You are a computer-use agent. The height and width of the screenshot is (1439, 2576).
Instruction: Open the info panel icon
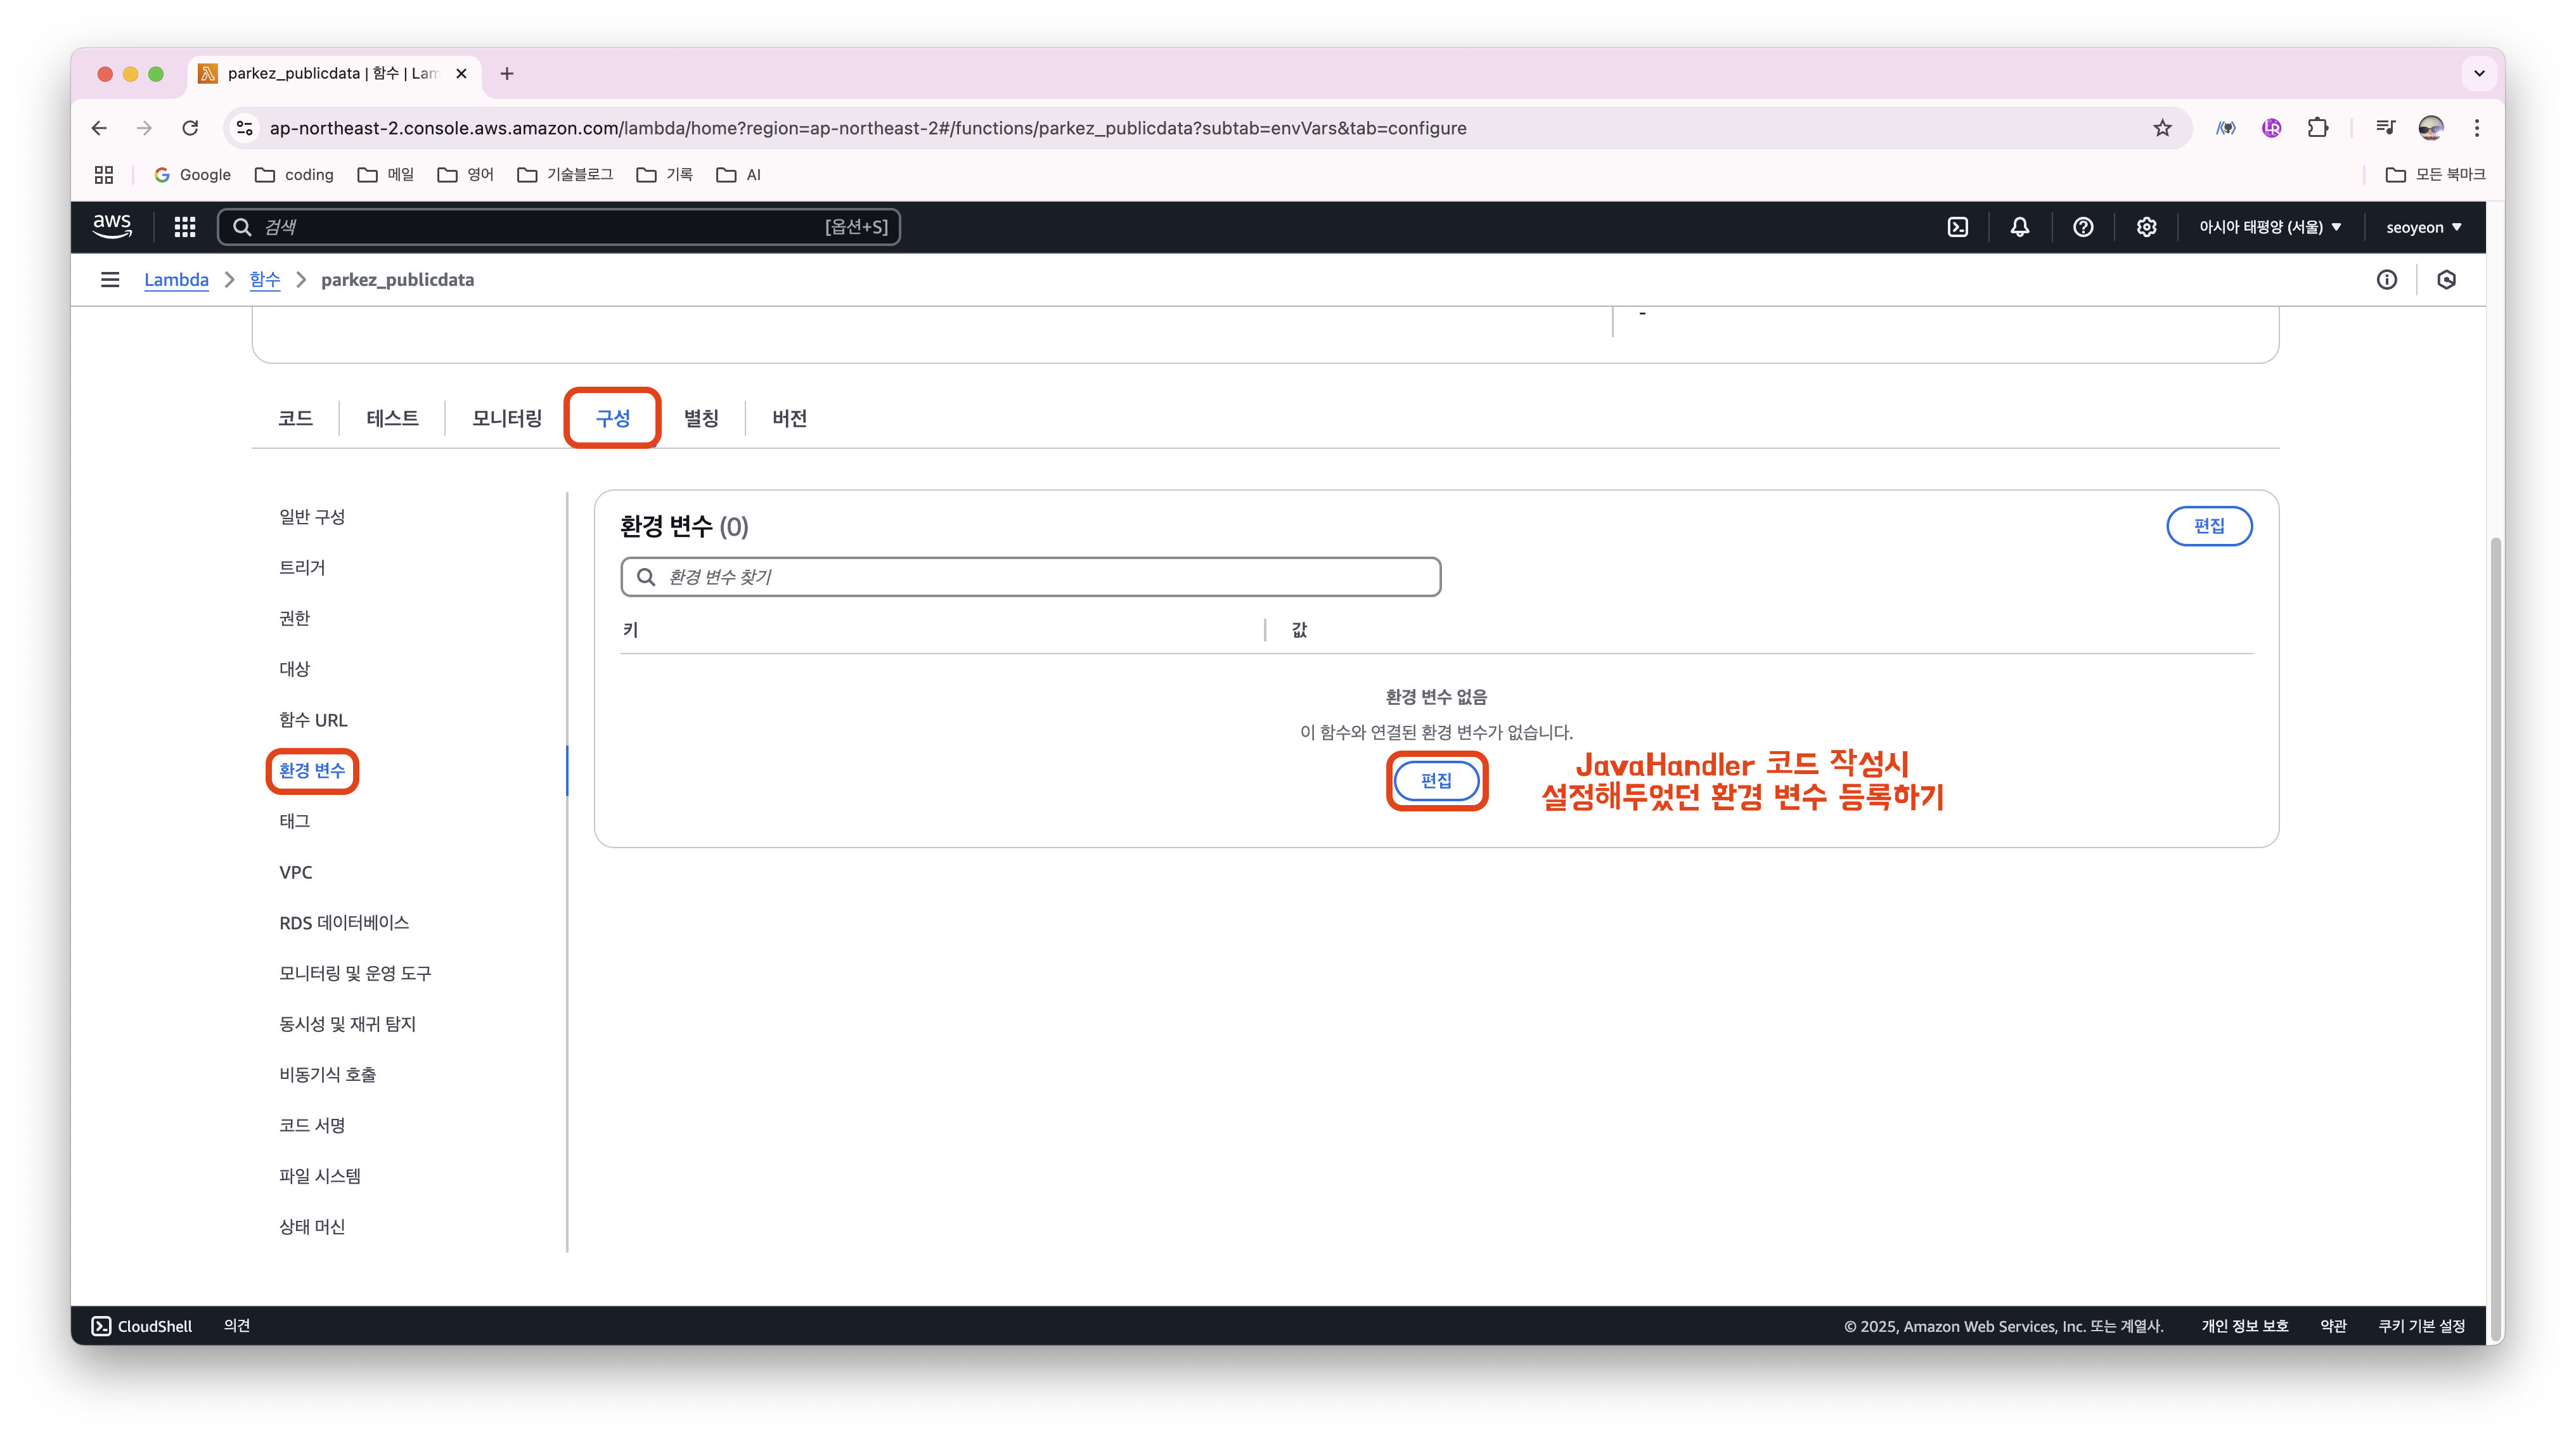[2386, 280]
